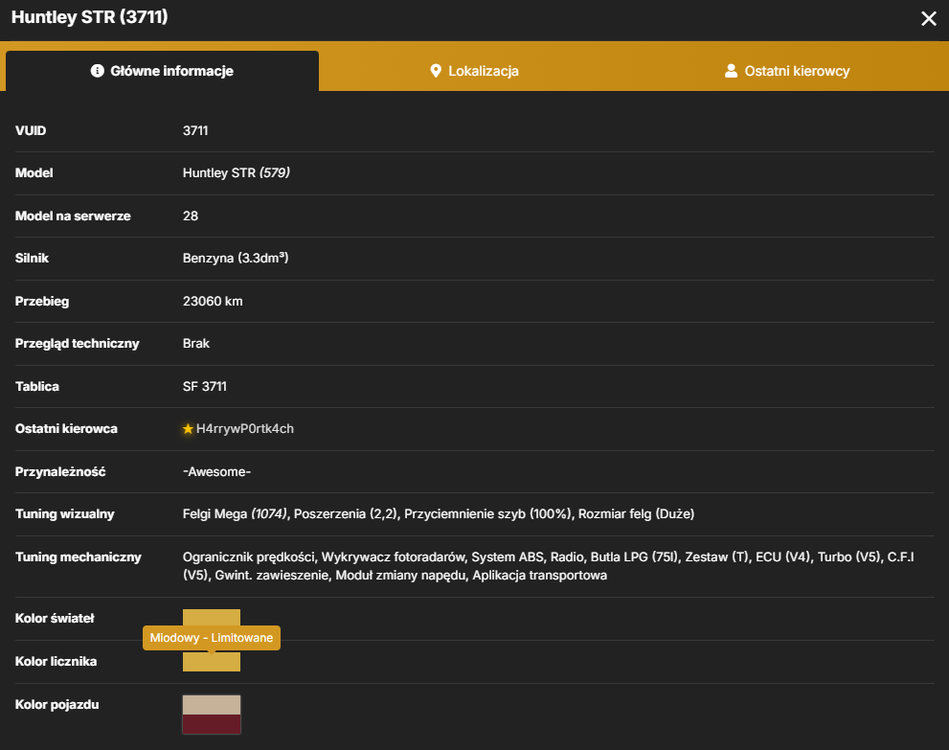Click the info circle icon
The width and height of the screenshot is (949, 750).
[97, 71]
